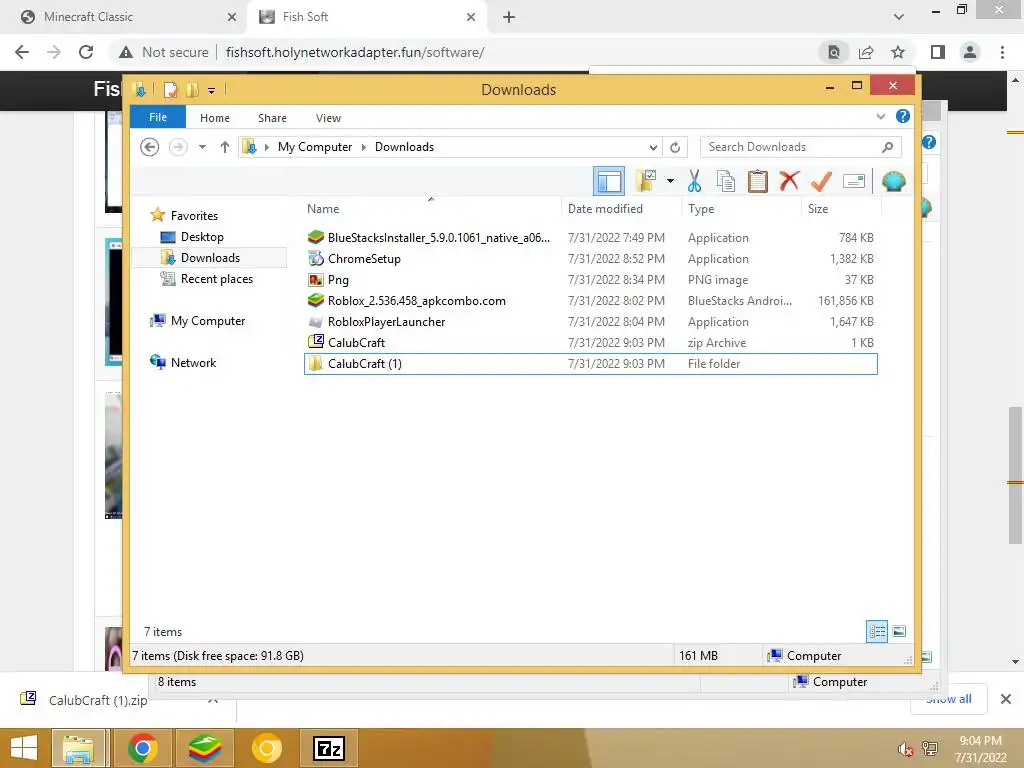
Task: Select the CalubCraft (1) folder
Action: click(x=590, y=364)
